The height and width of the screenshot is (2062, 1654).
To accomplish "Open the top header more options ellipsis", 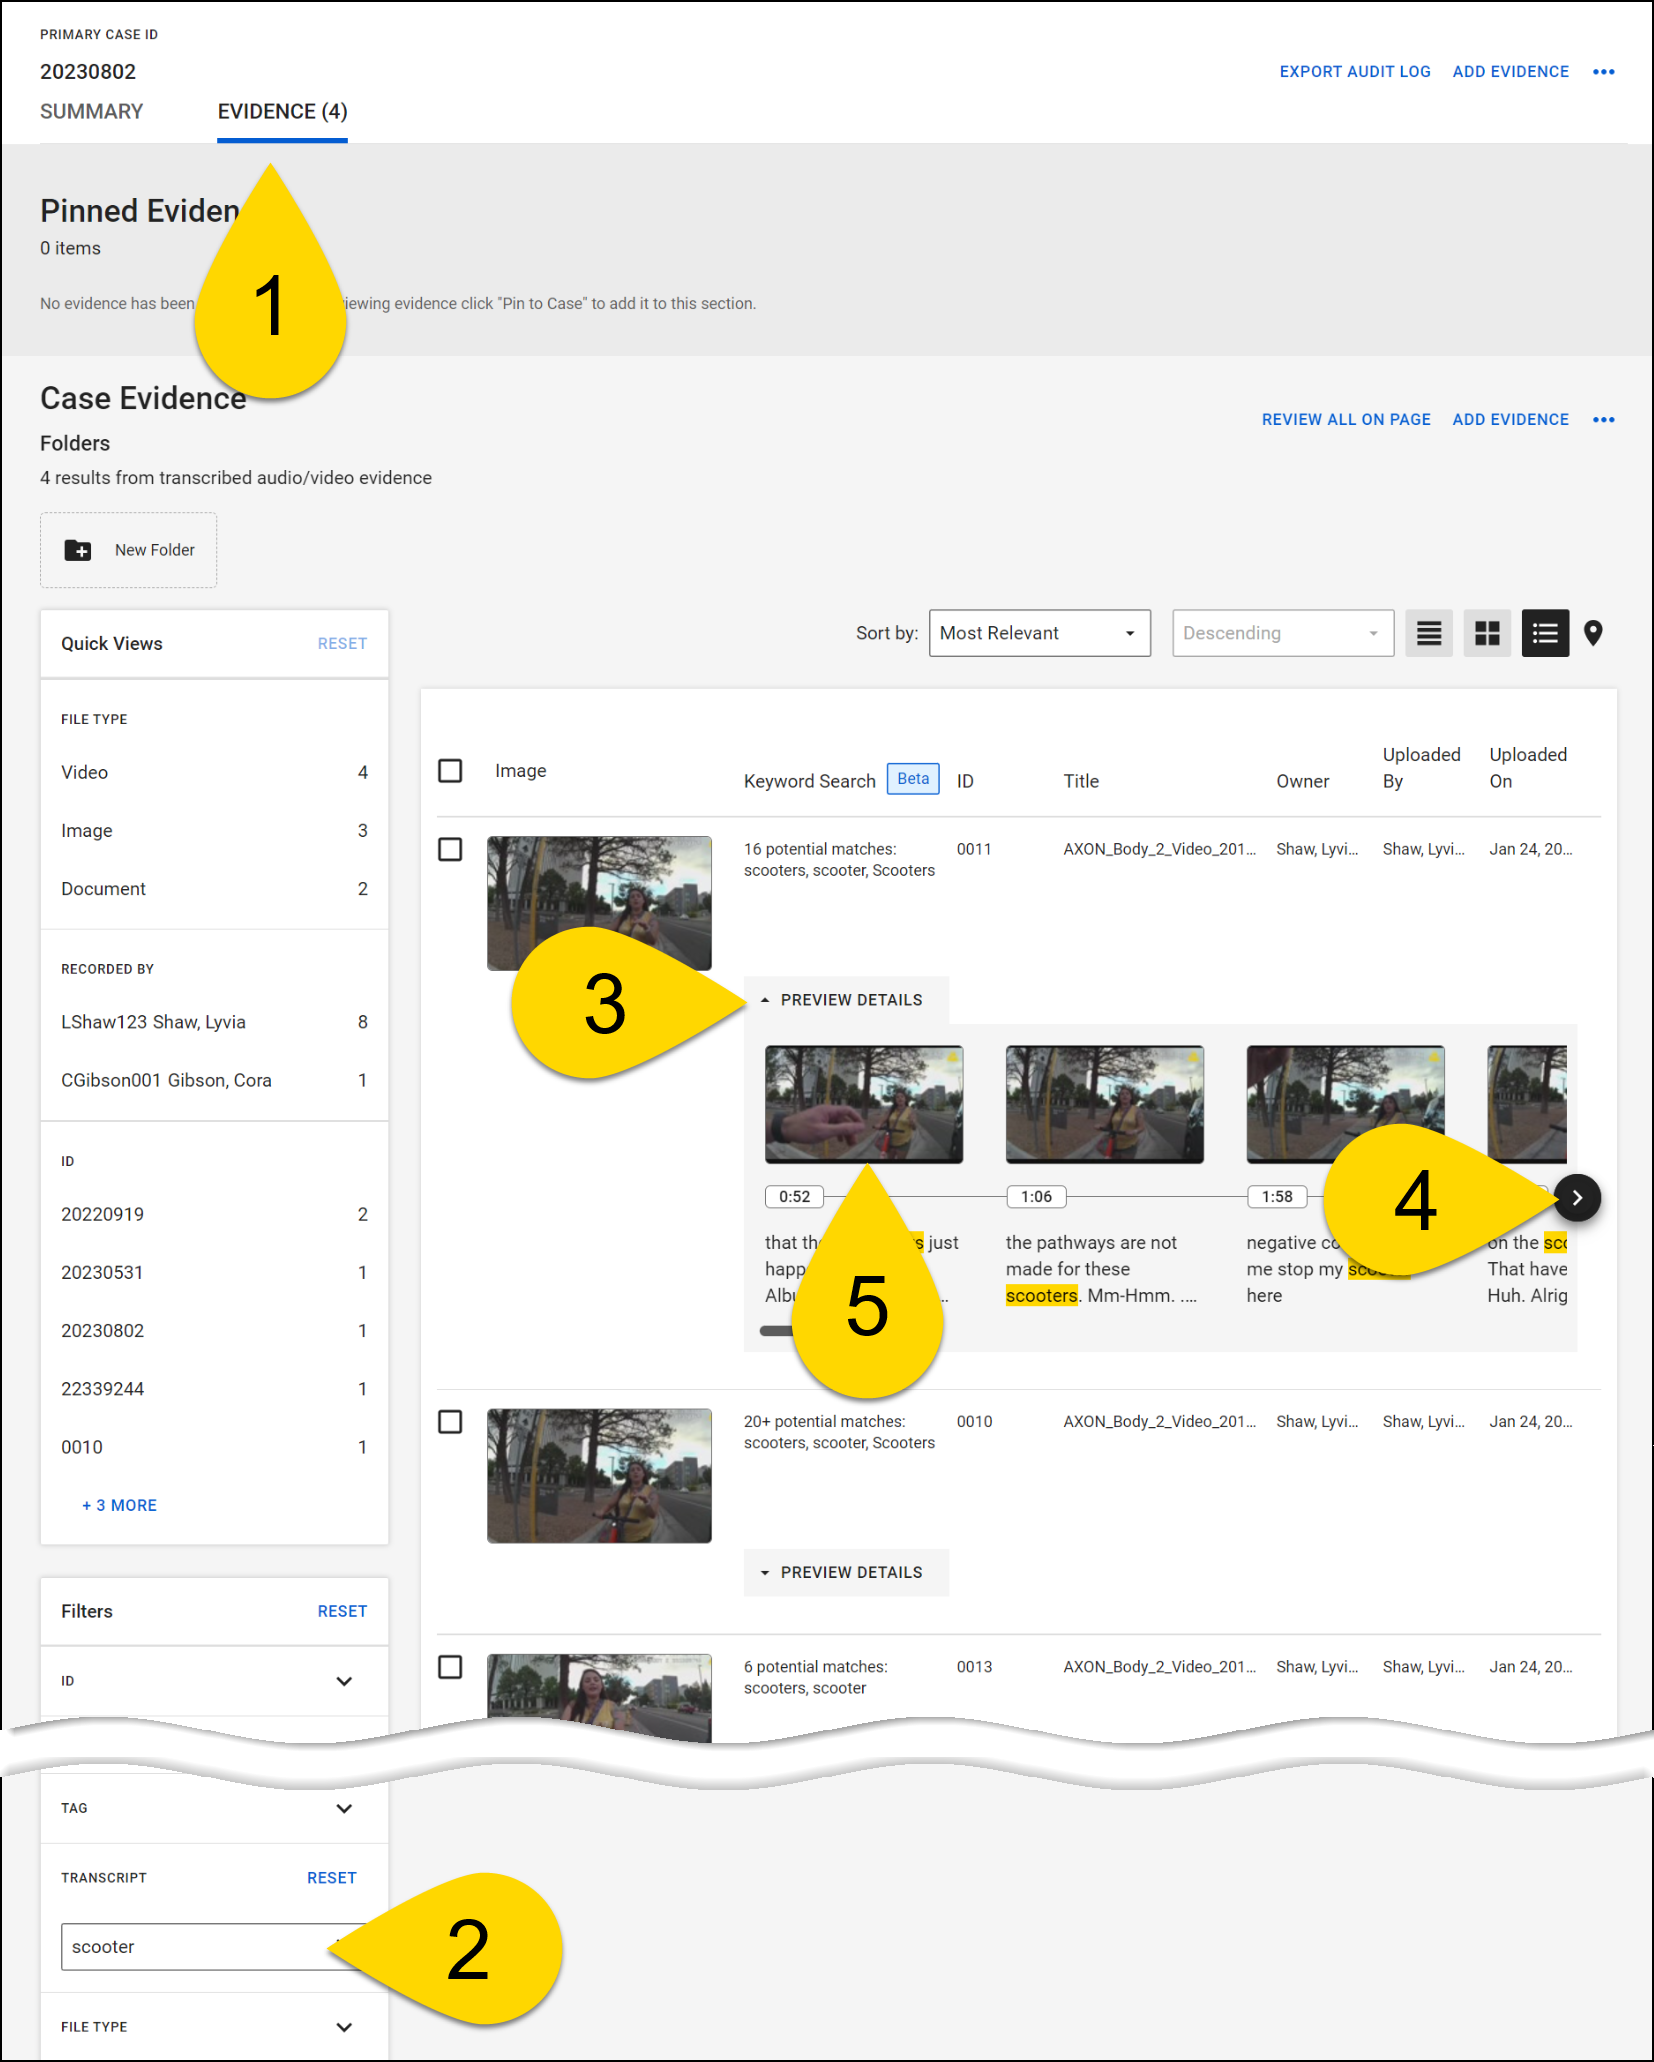I will click(1603, 72).
